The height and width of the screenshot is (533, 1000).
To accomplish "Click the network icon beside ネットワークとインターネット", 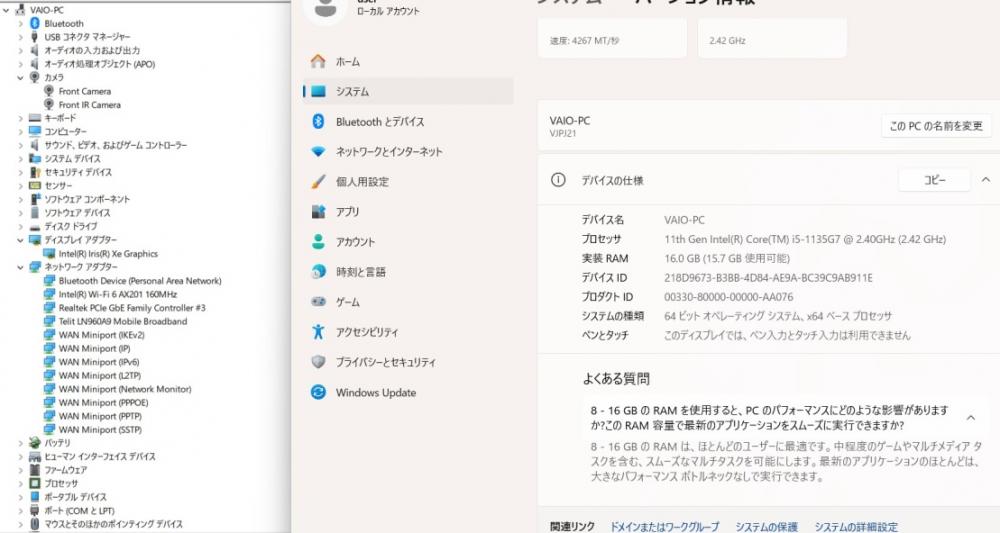I will click(x=318, y=152).
